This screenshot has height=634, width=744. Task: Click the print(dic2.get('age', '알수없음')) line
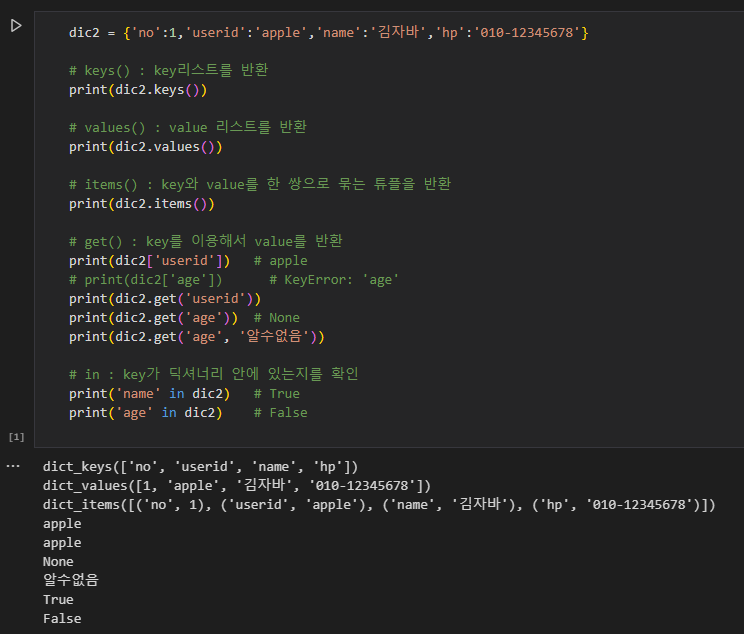[197, 336]
